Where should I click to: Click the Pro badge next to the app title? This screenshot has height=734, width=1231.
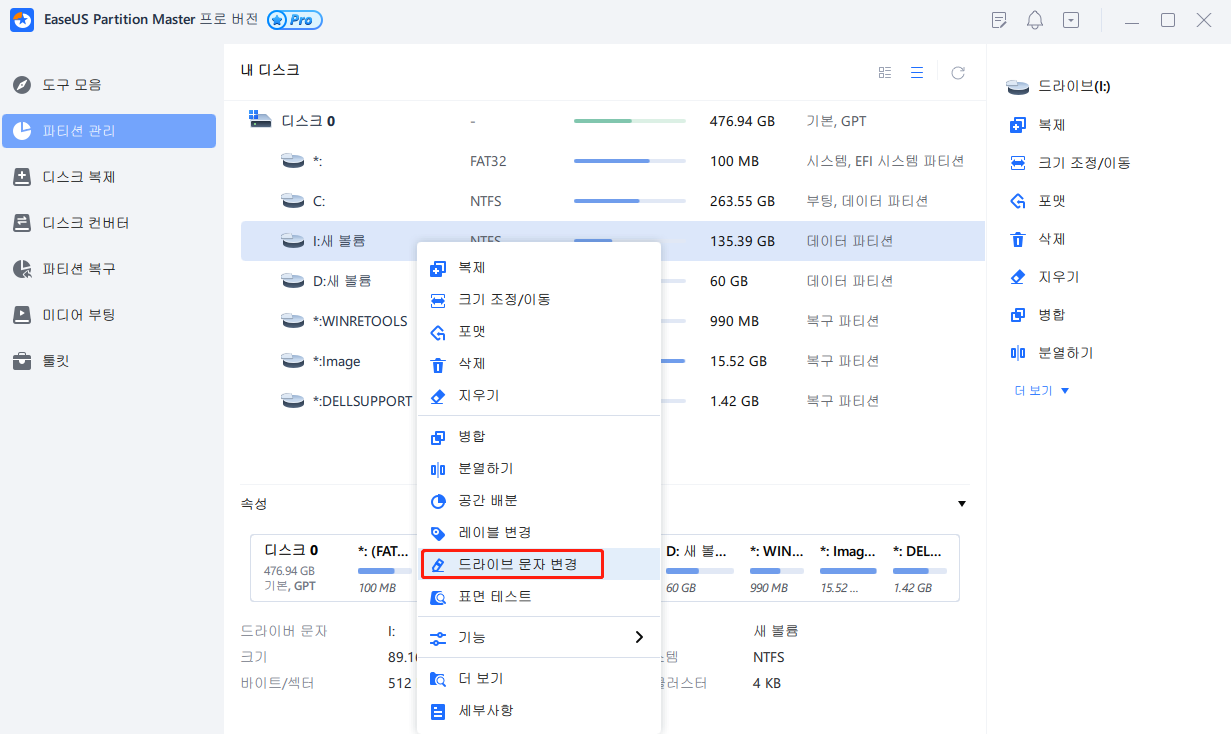[x=294, y=19]
